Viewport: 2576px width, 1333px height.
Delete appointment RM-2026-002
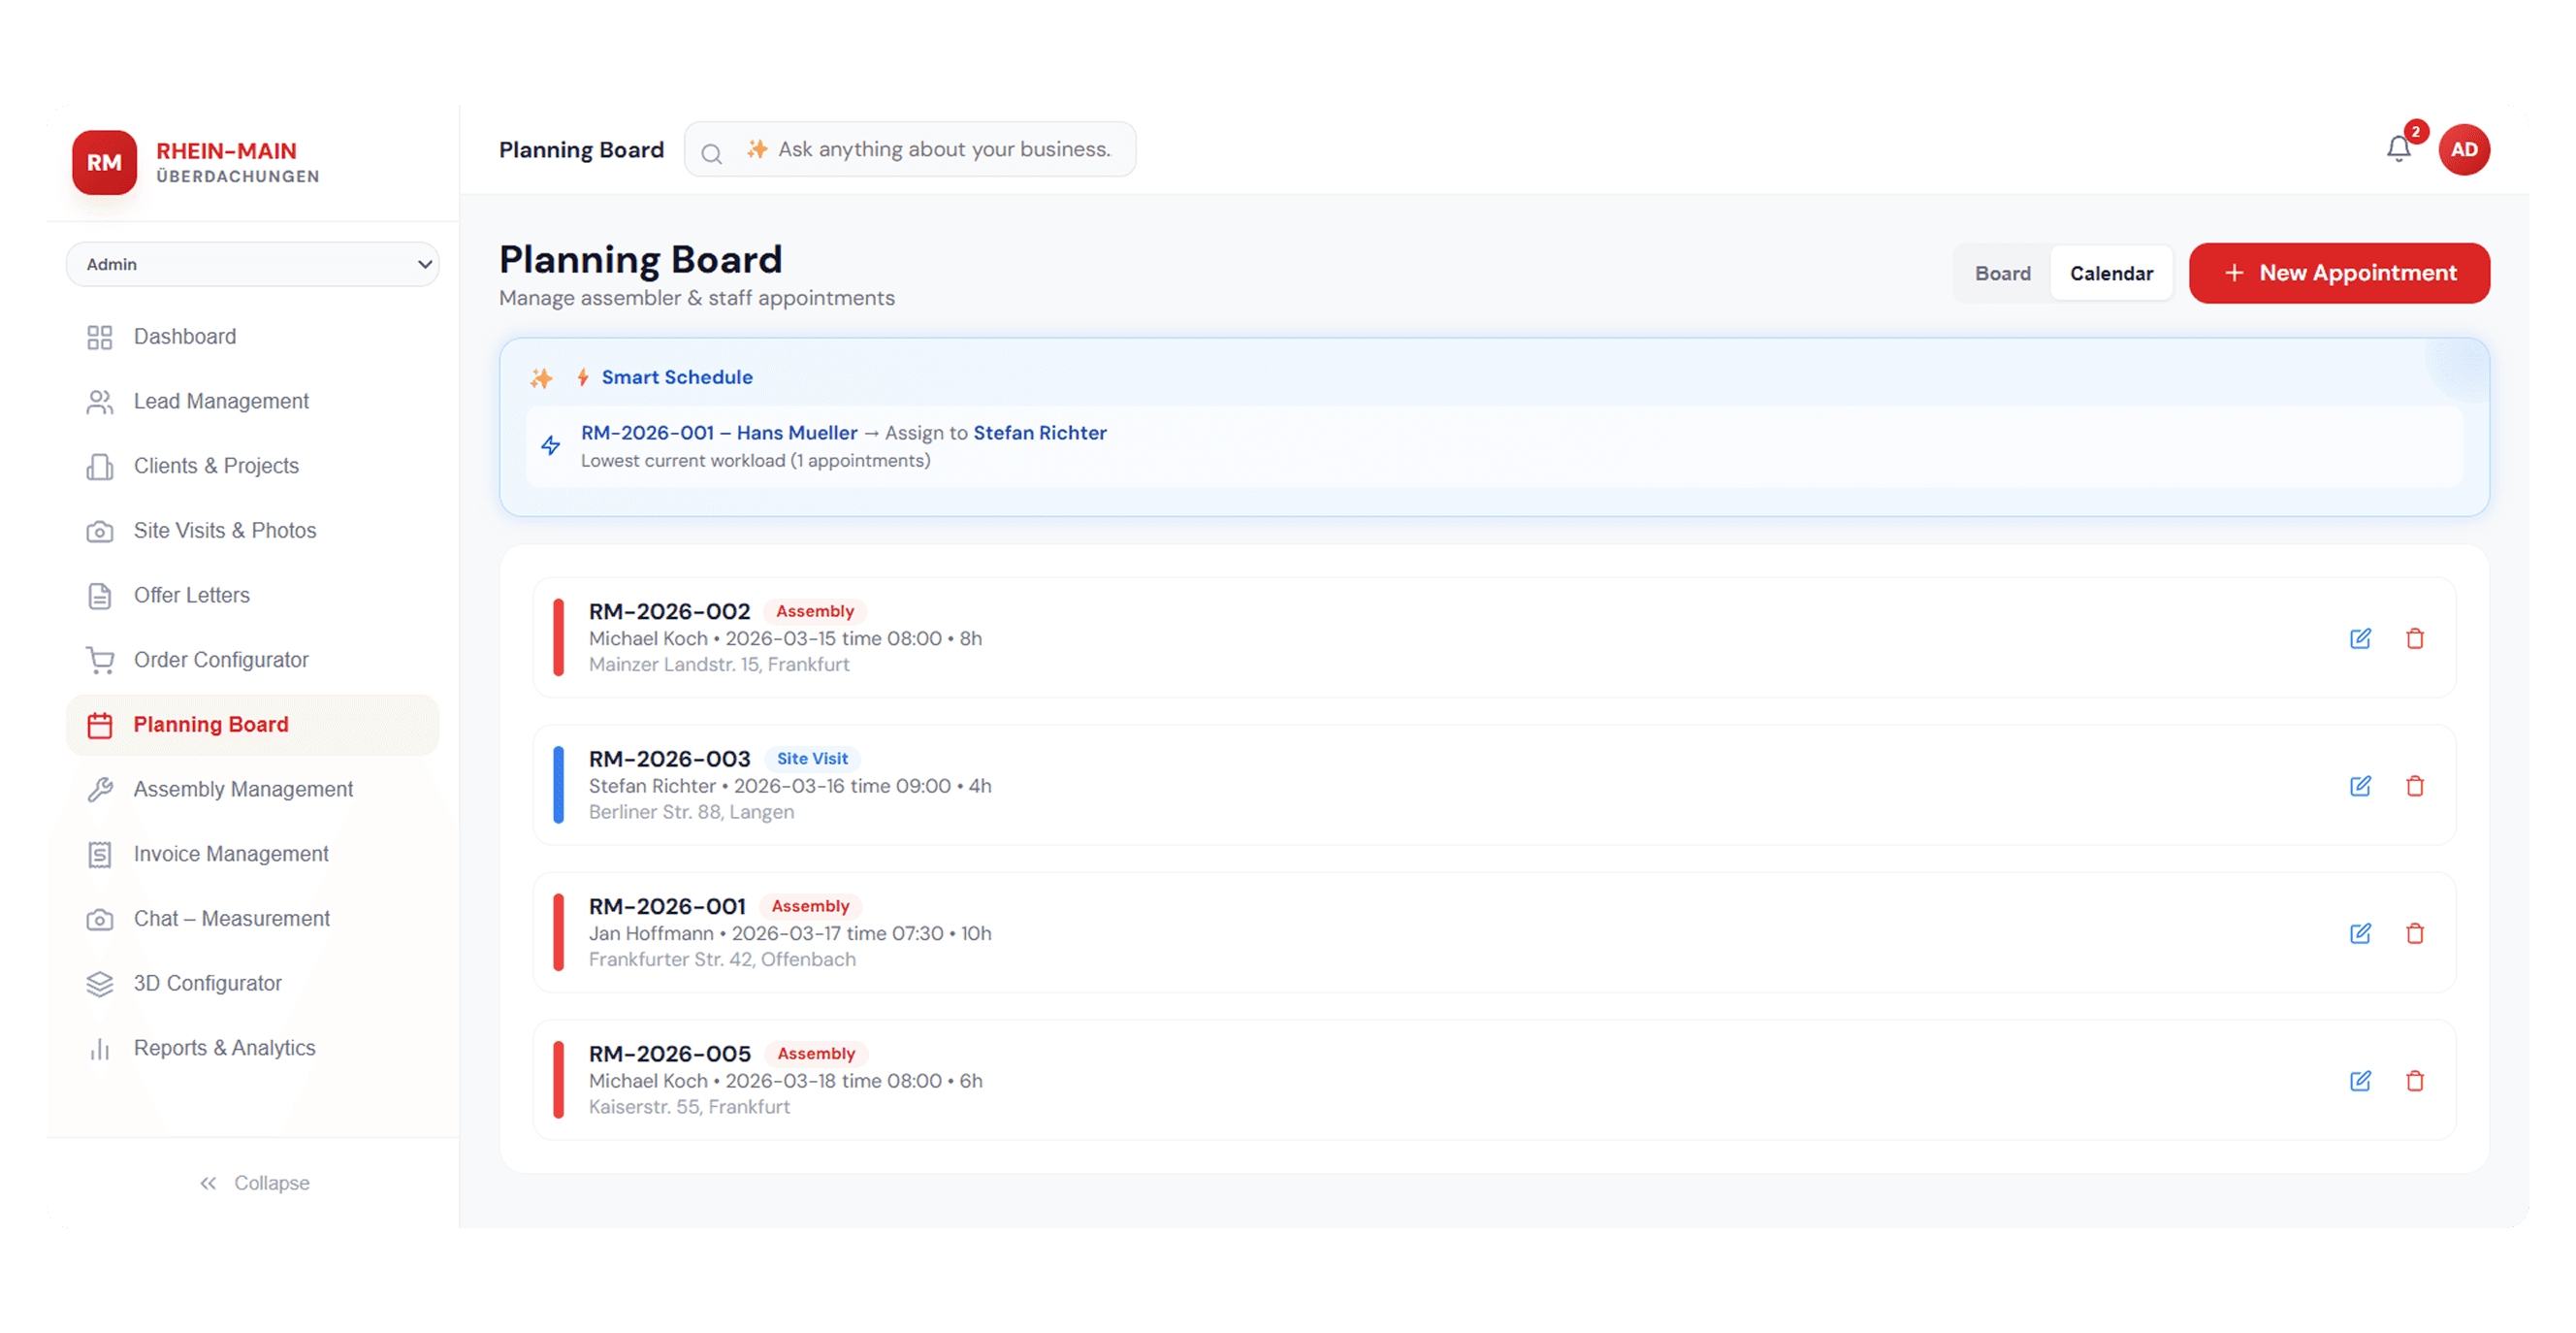2414,638
